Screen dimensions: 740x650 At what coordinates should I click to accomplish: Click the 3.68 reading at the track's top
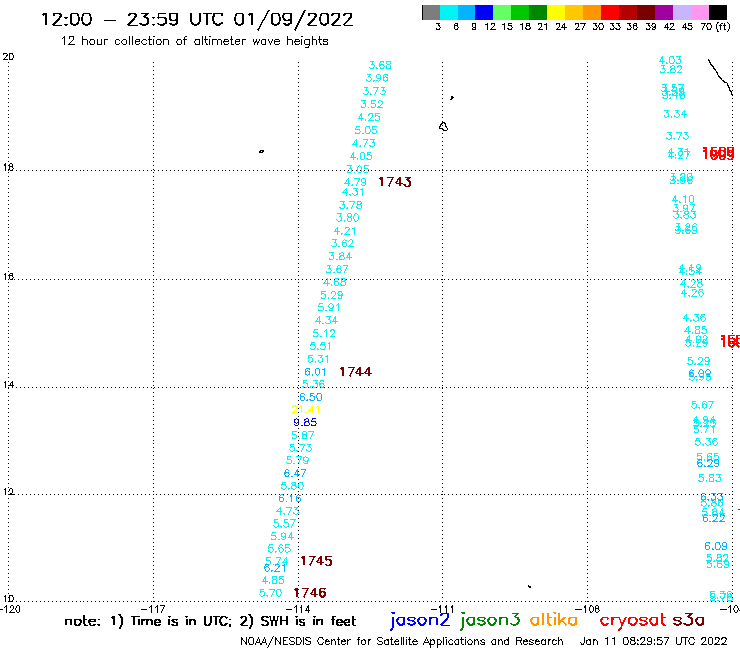[380, 65]
